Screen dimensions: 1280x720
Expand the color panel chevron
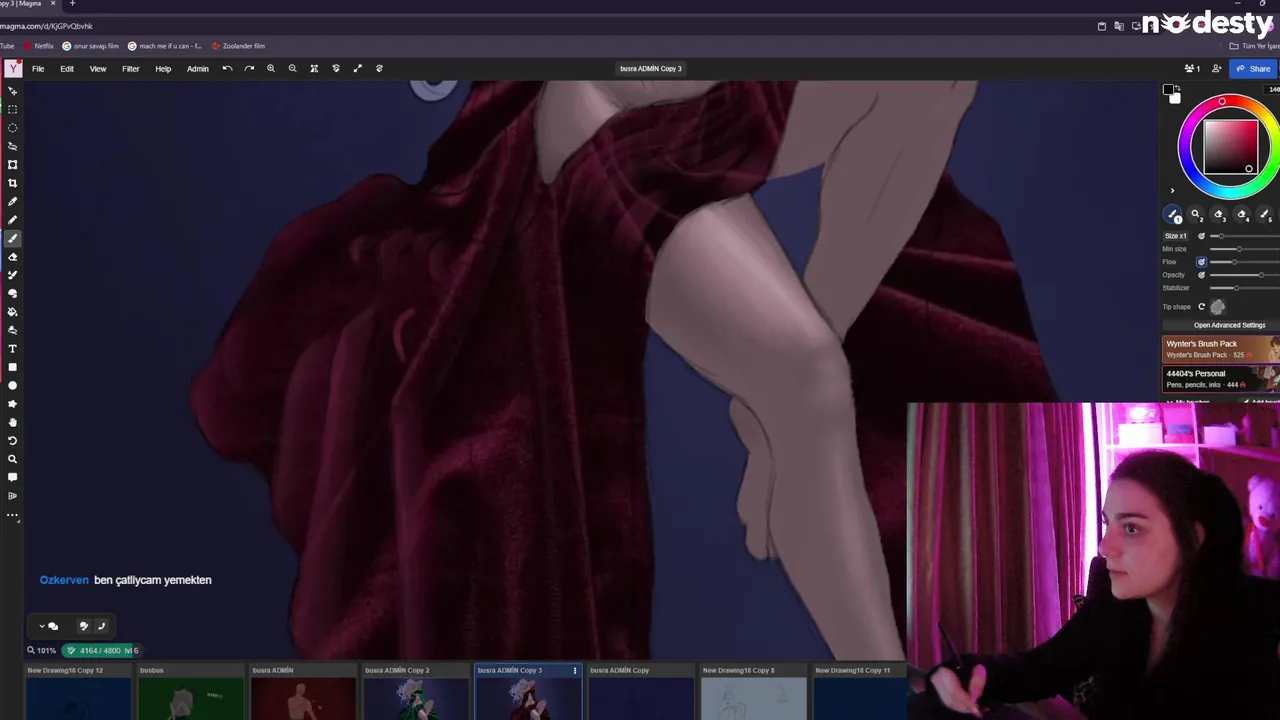(x=1173, y=190)
